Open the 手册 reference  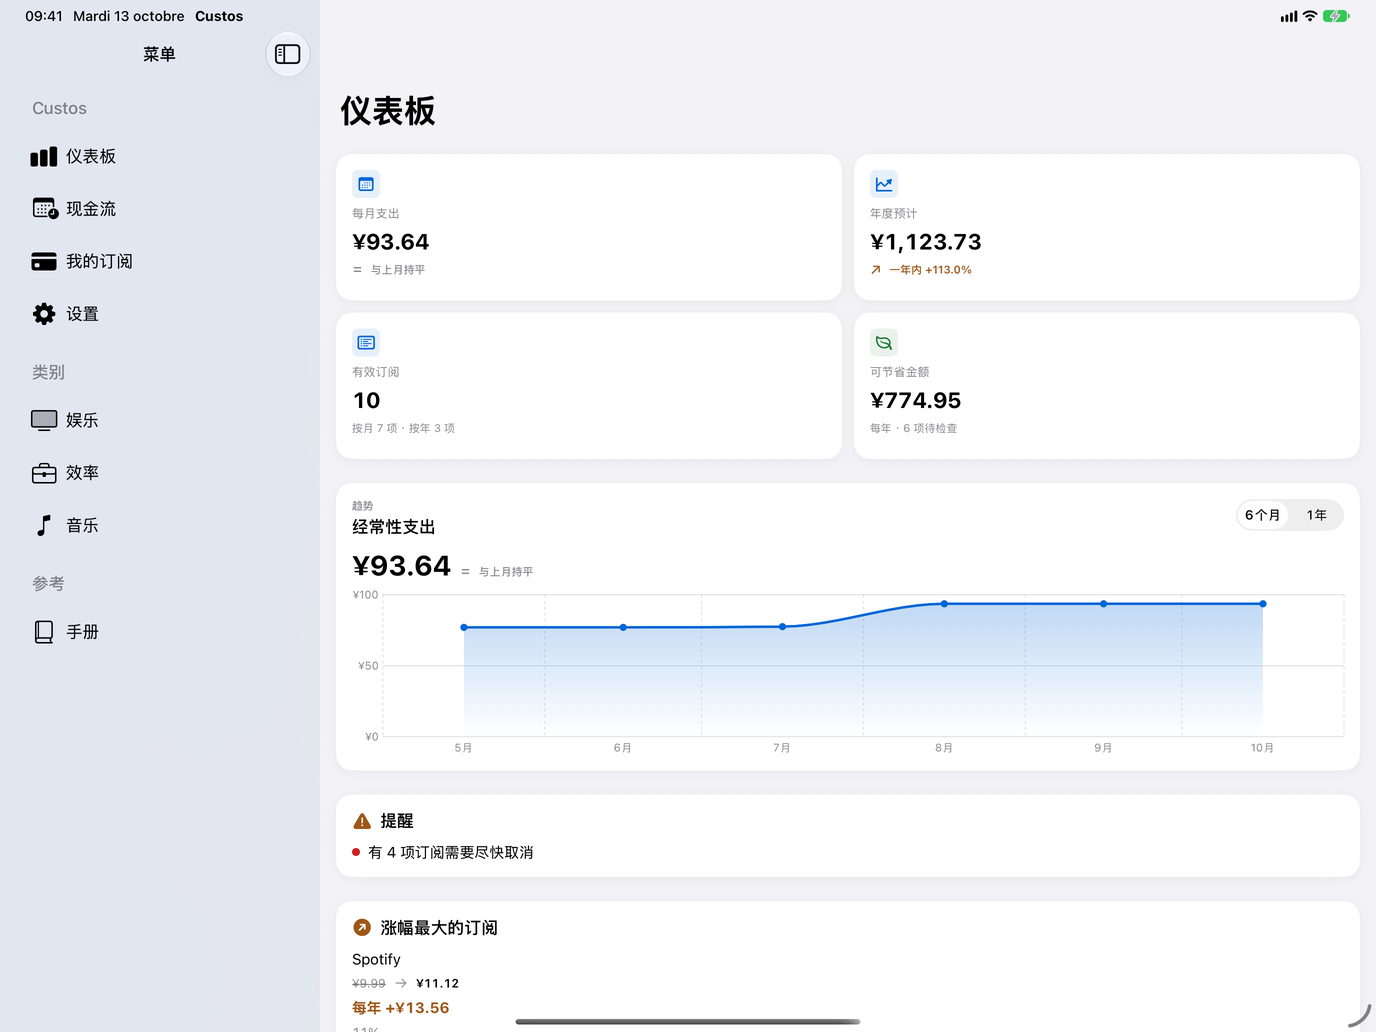[x=160, y=632]
